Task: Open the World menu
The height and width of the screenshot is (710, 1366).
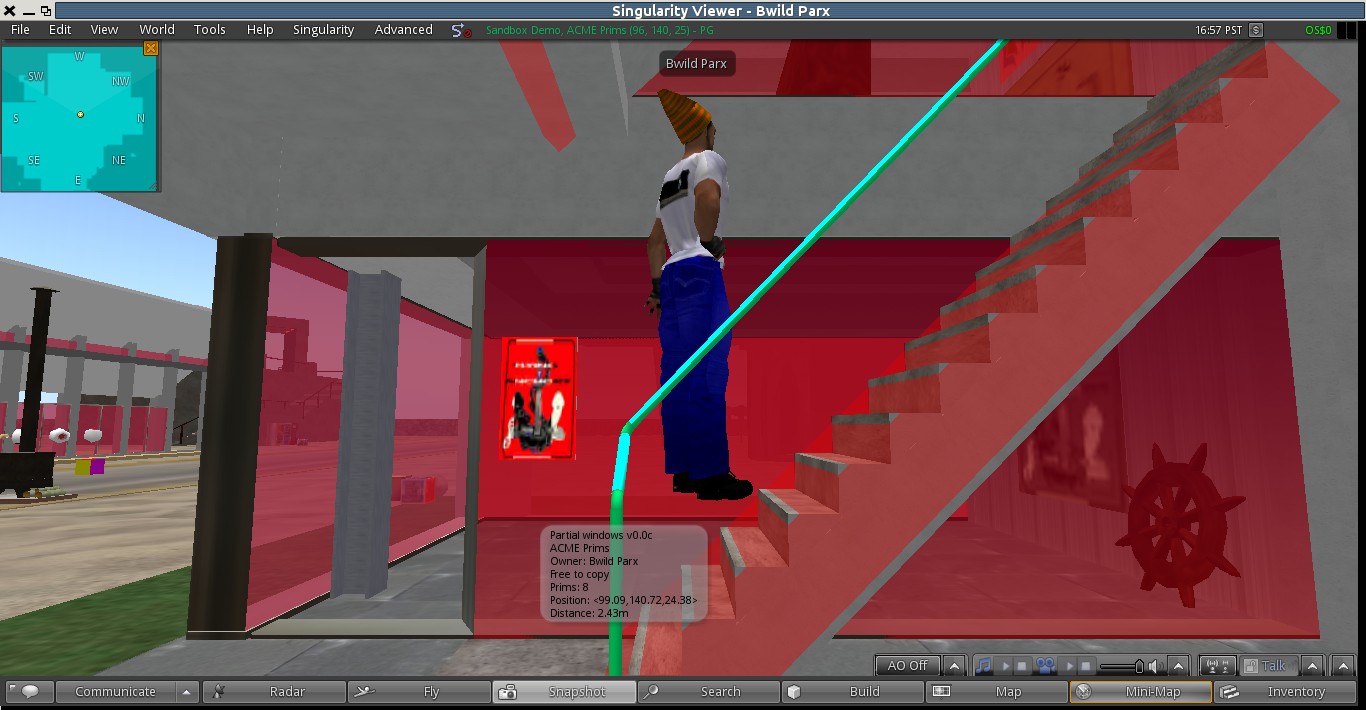Action: pos(157,30)
